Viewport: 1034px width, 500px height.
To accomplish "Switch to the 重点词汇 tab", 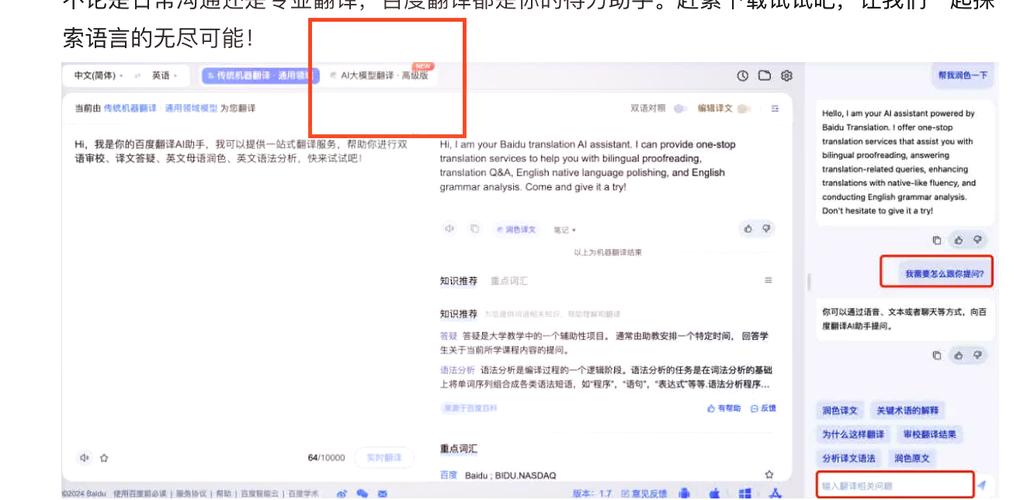I will coord(508,281).
